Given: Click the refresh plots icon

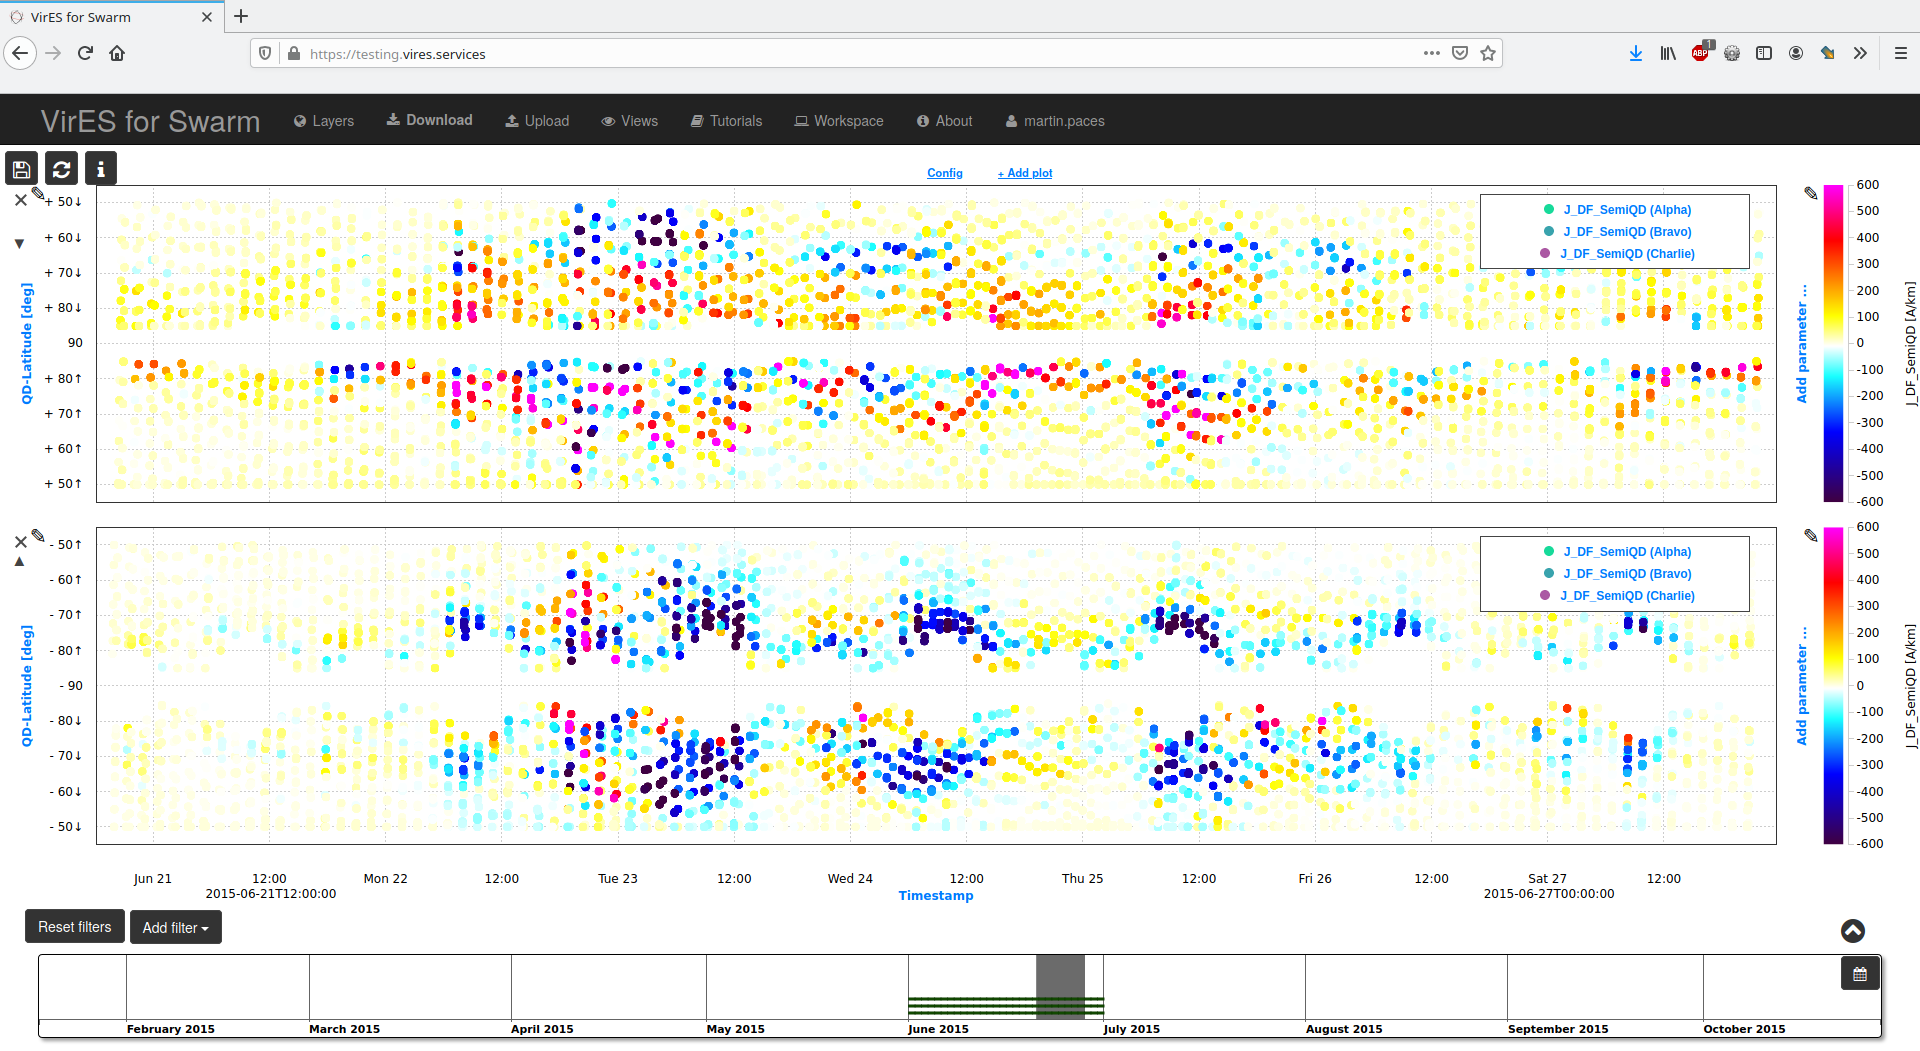Looking at the screenshot, I should [x=61, y=168].
